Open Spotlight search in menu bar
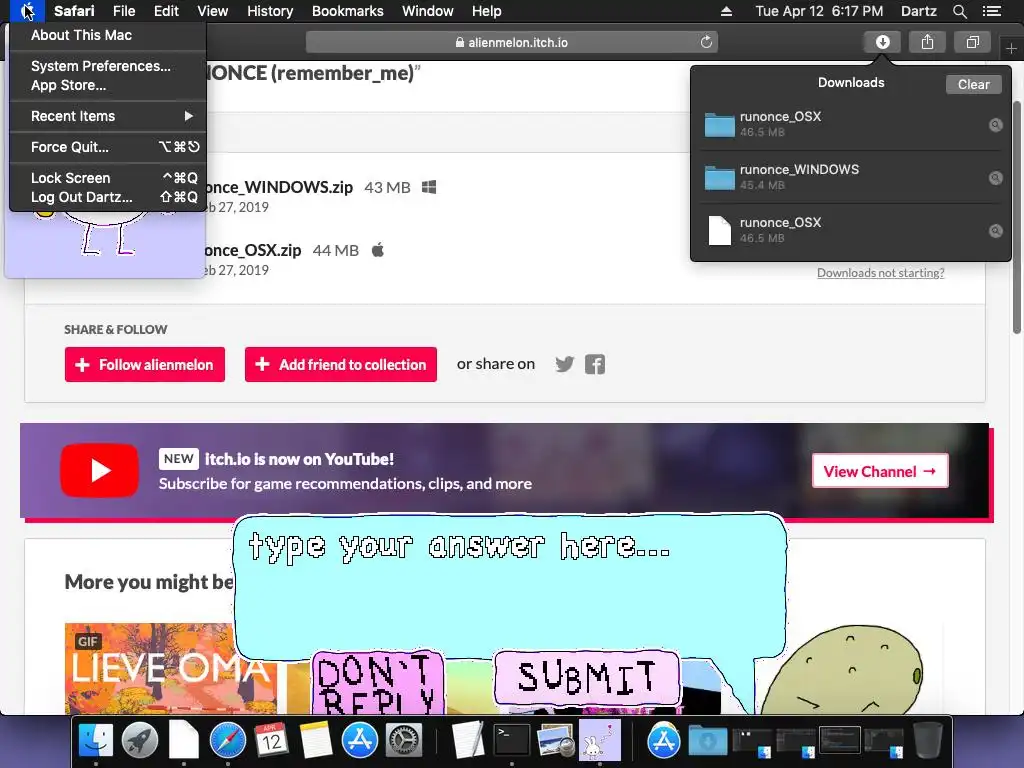Screen dimensions: 1024x768 959,11
